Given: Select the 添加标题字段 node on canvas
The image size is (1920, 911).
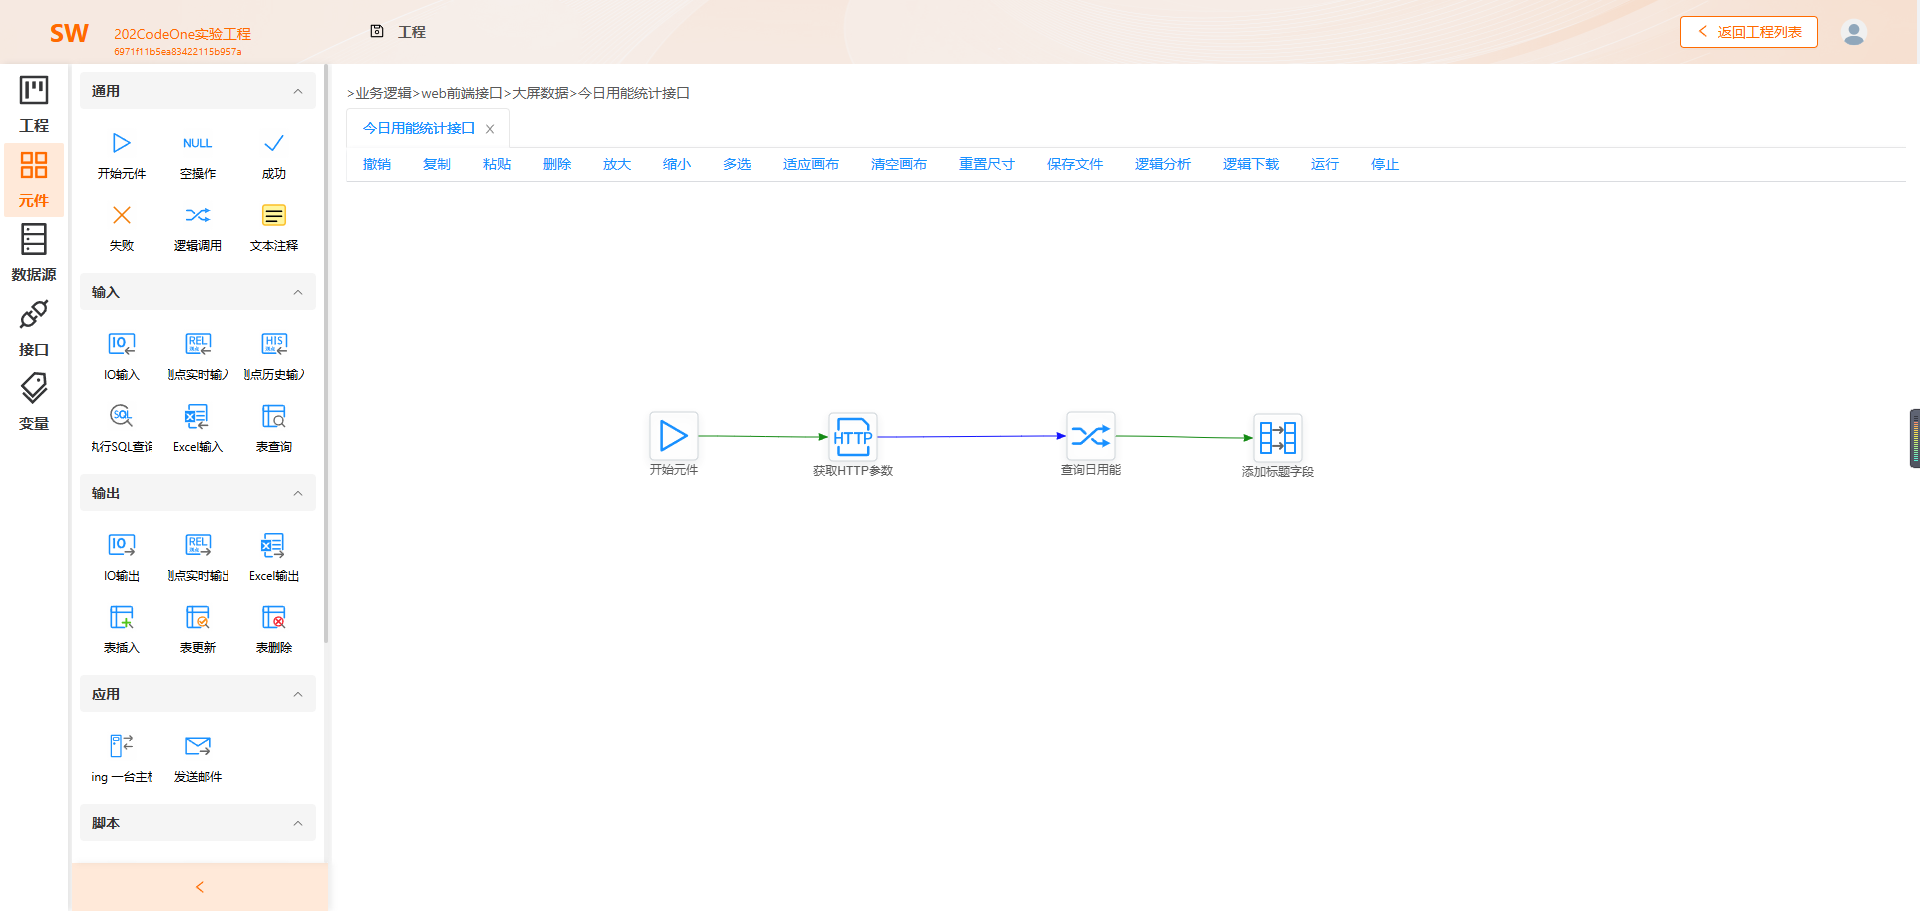Looking at the screenshot, I should (1278, 438).
